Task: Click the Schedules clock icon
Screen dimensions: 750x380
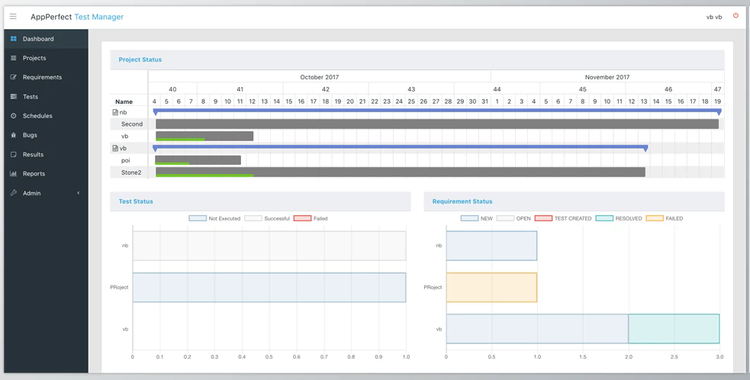Action: point(13,116)
